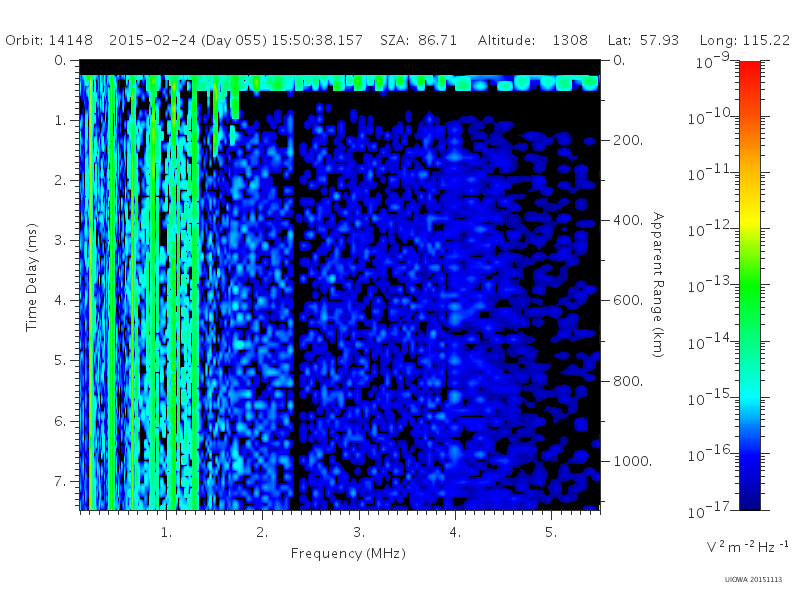
Task: Click the '400.' apparent range tick label
Action: 628,220
